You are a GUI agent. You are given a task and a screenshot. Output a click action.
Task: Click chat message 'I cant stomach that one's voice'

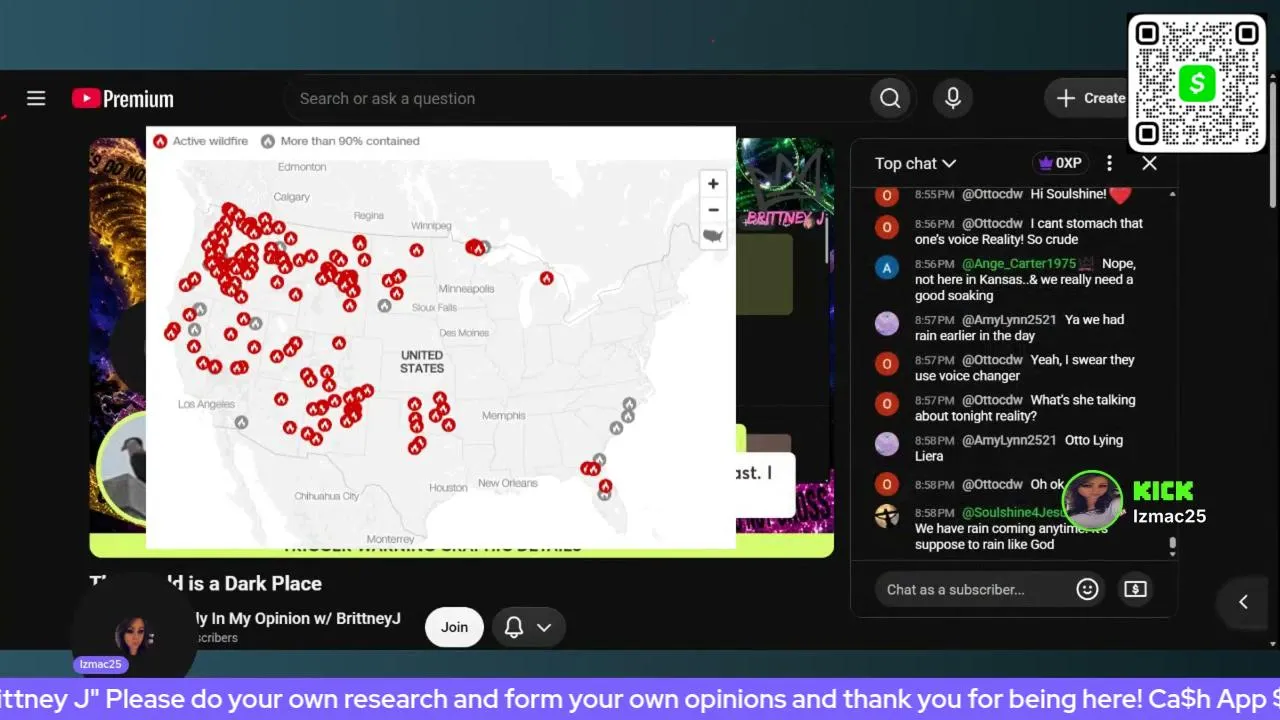(x=1029, y=231)
